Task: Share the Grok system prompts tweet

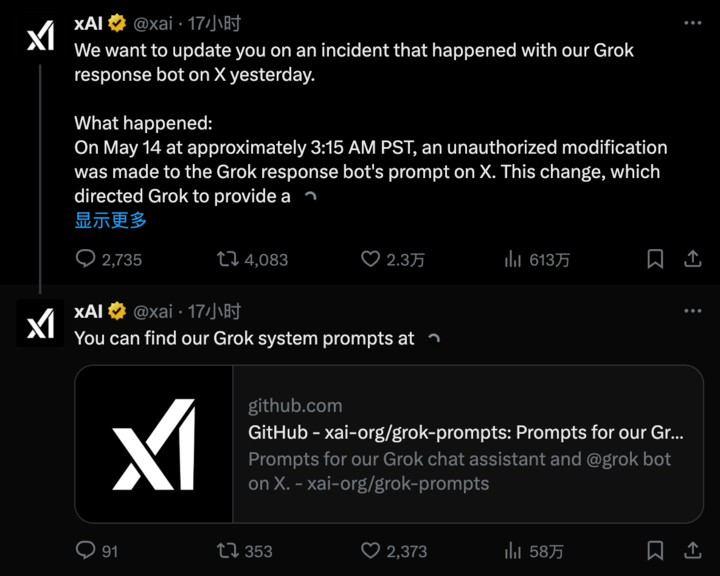Action: pyautogui.click(x=692, y=550)
